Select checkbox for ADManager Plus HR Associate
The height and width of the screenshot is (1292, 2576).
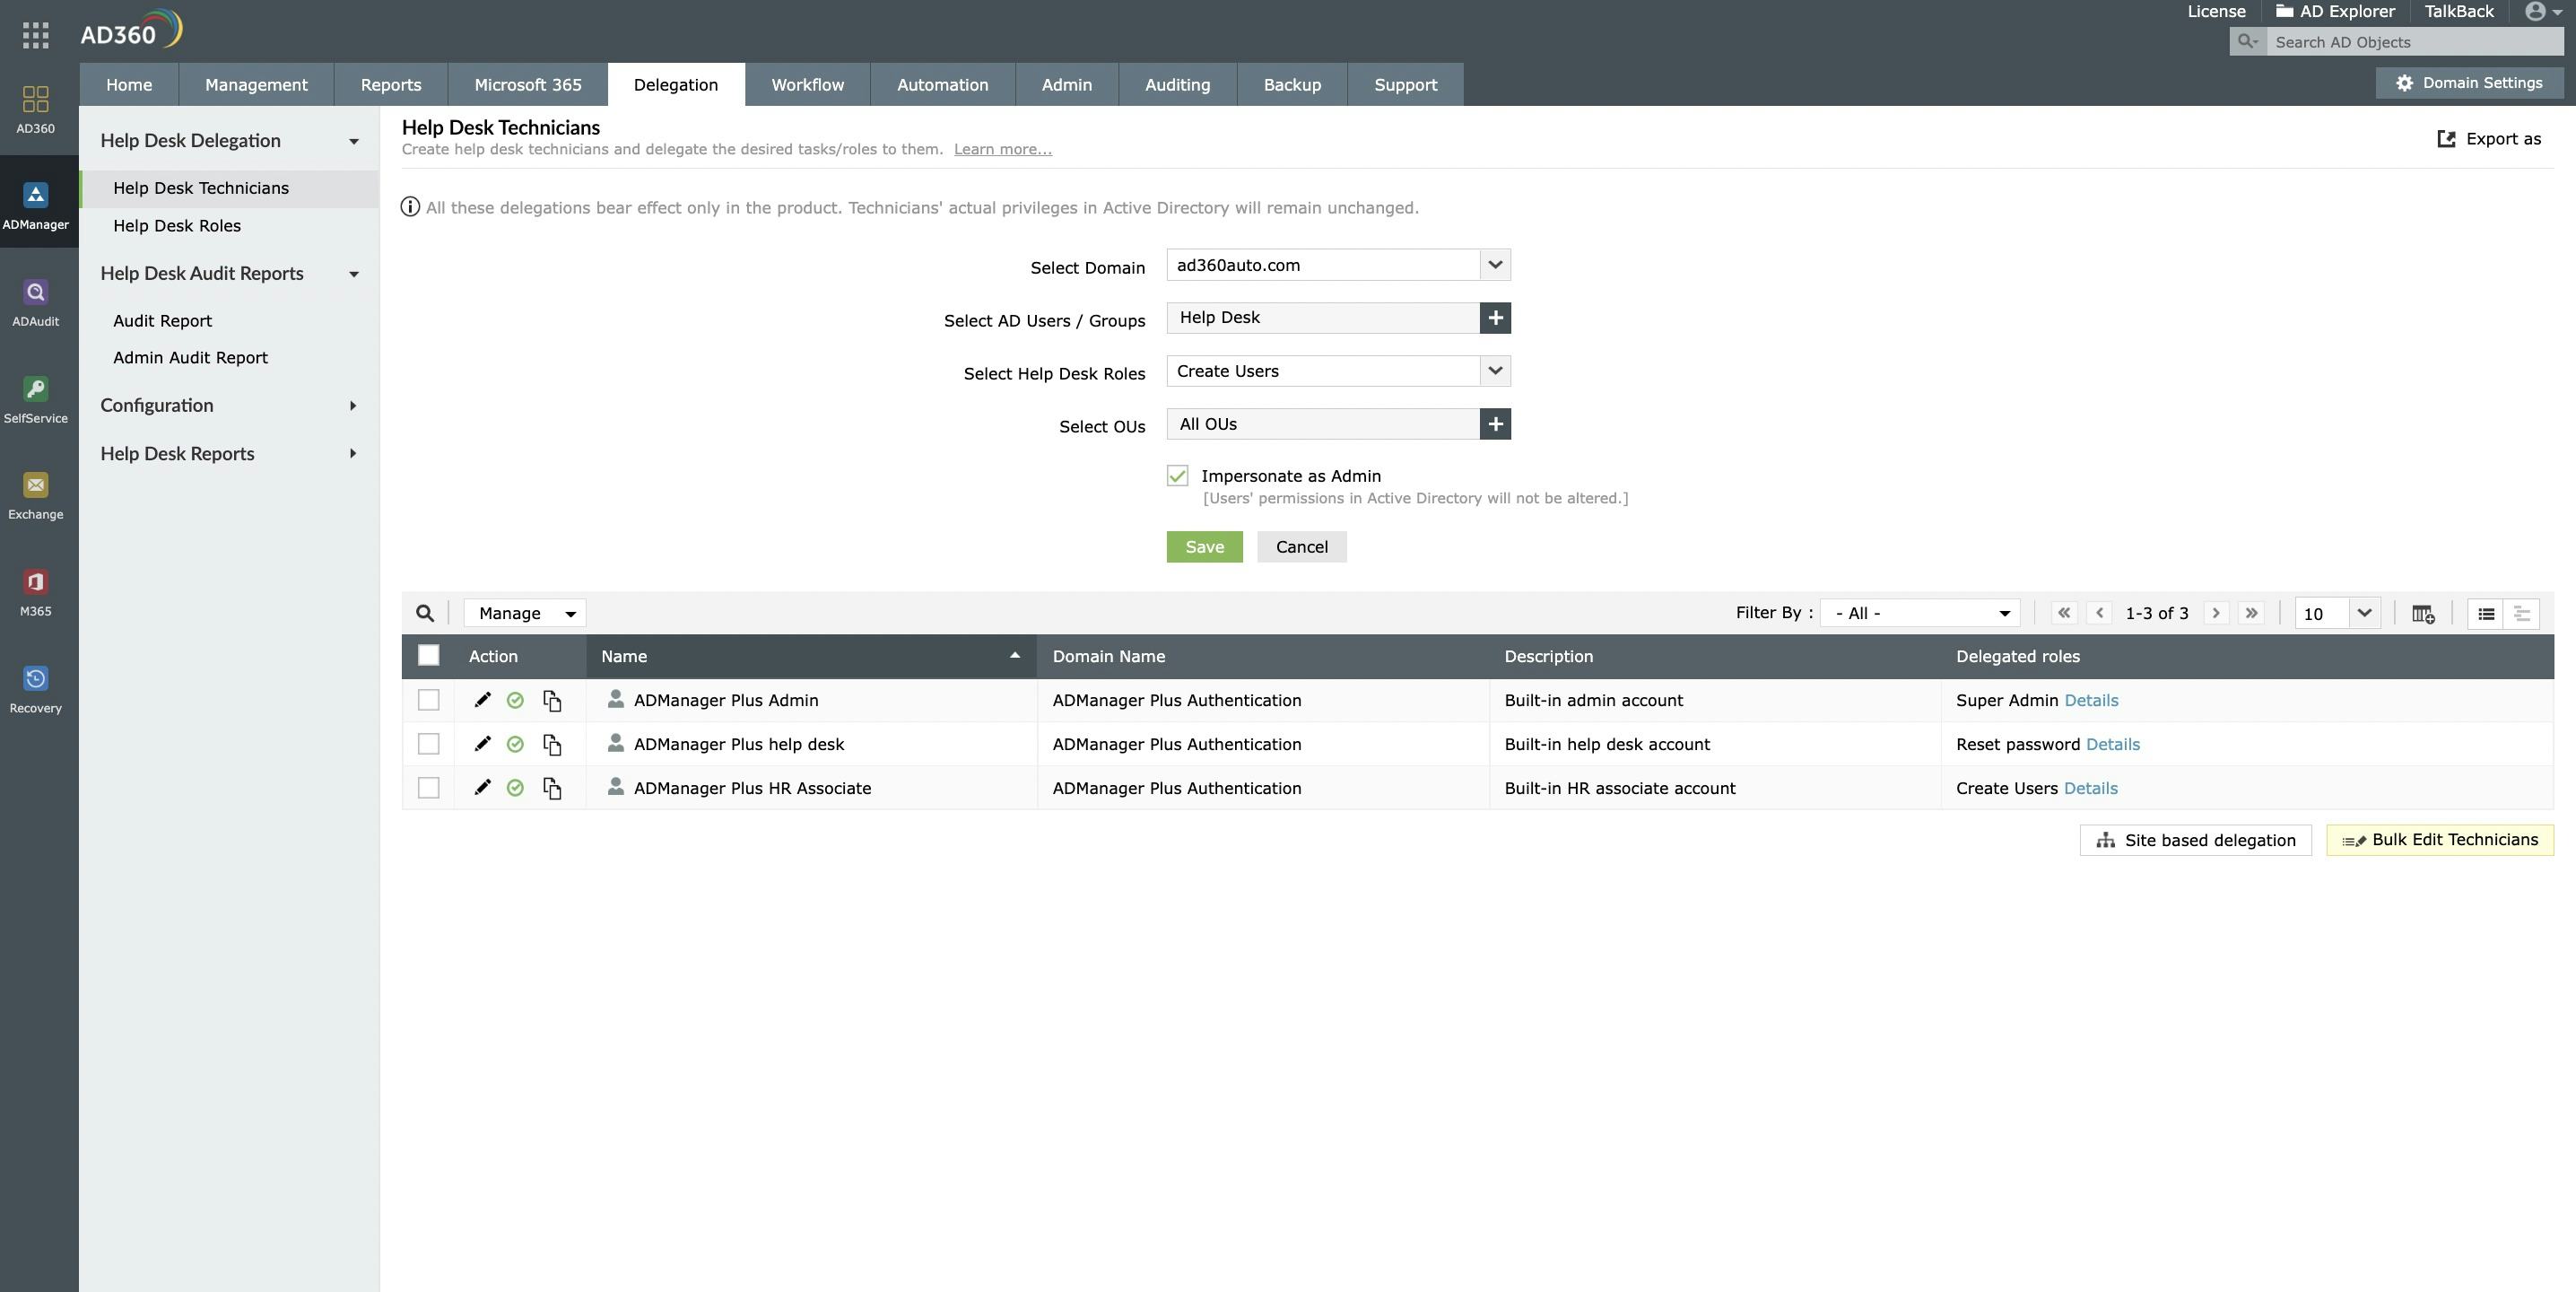[x=427, y=788]
